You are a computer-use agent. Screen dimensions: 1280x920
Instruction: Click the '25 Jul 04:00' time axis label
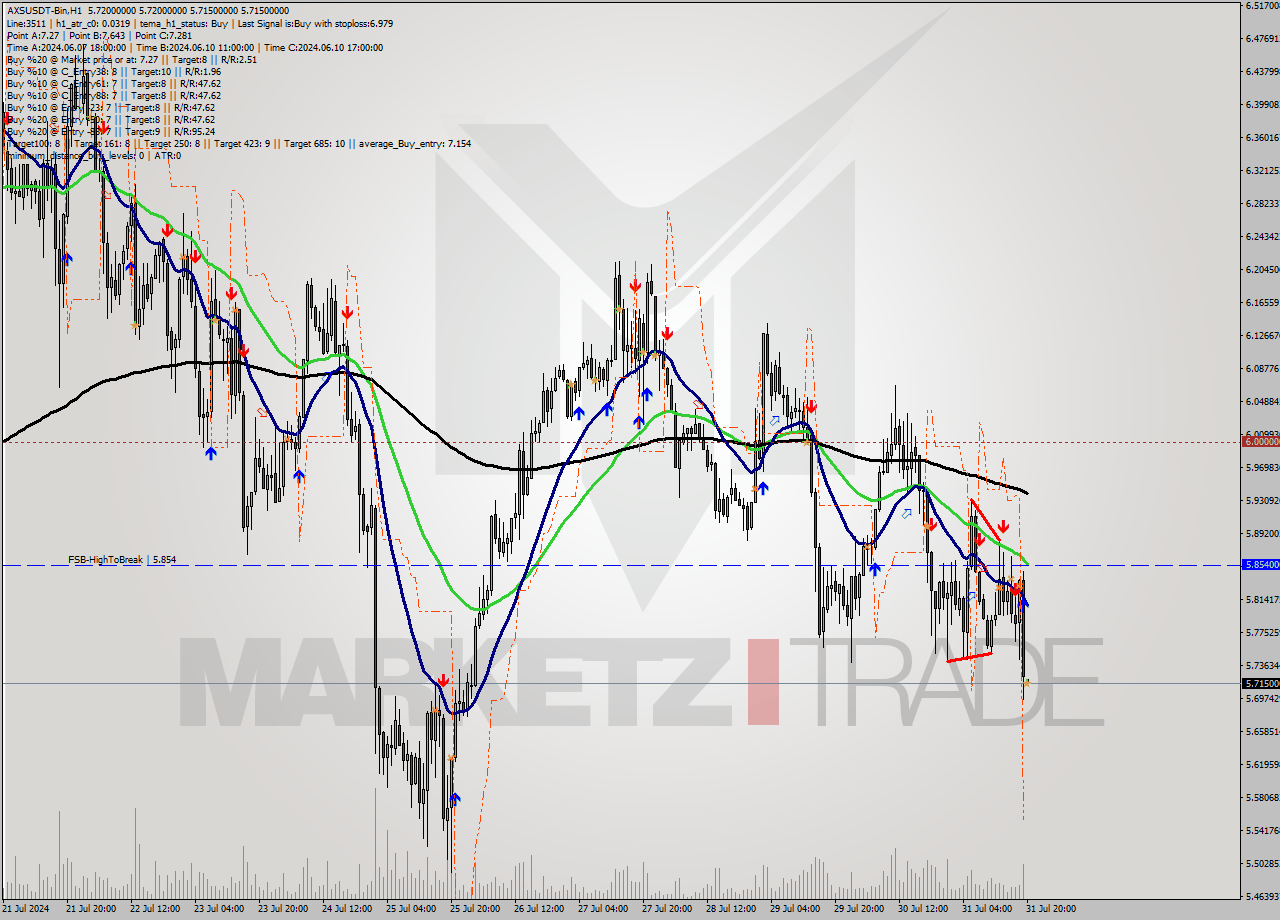(411, 909)
